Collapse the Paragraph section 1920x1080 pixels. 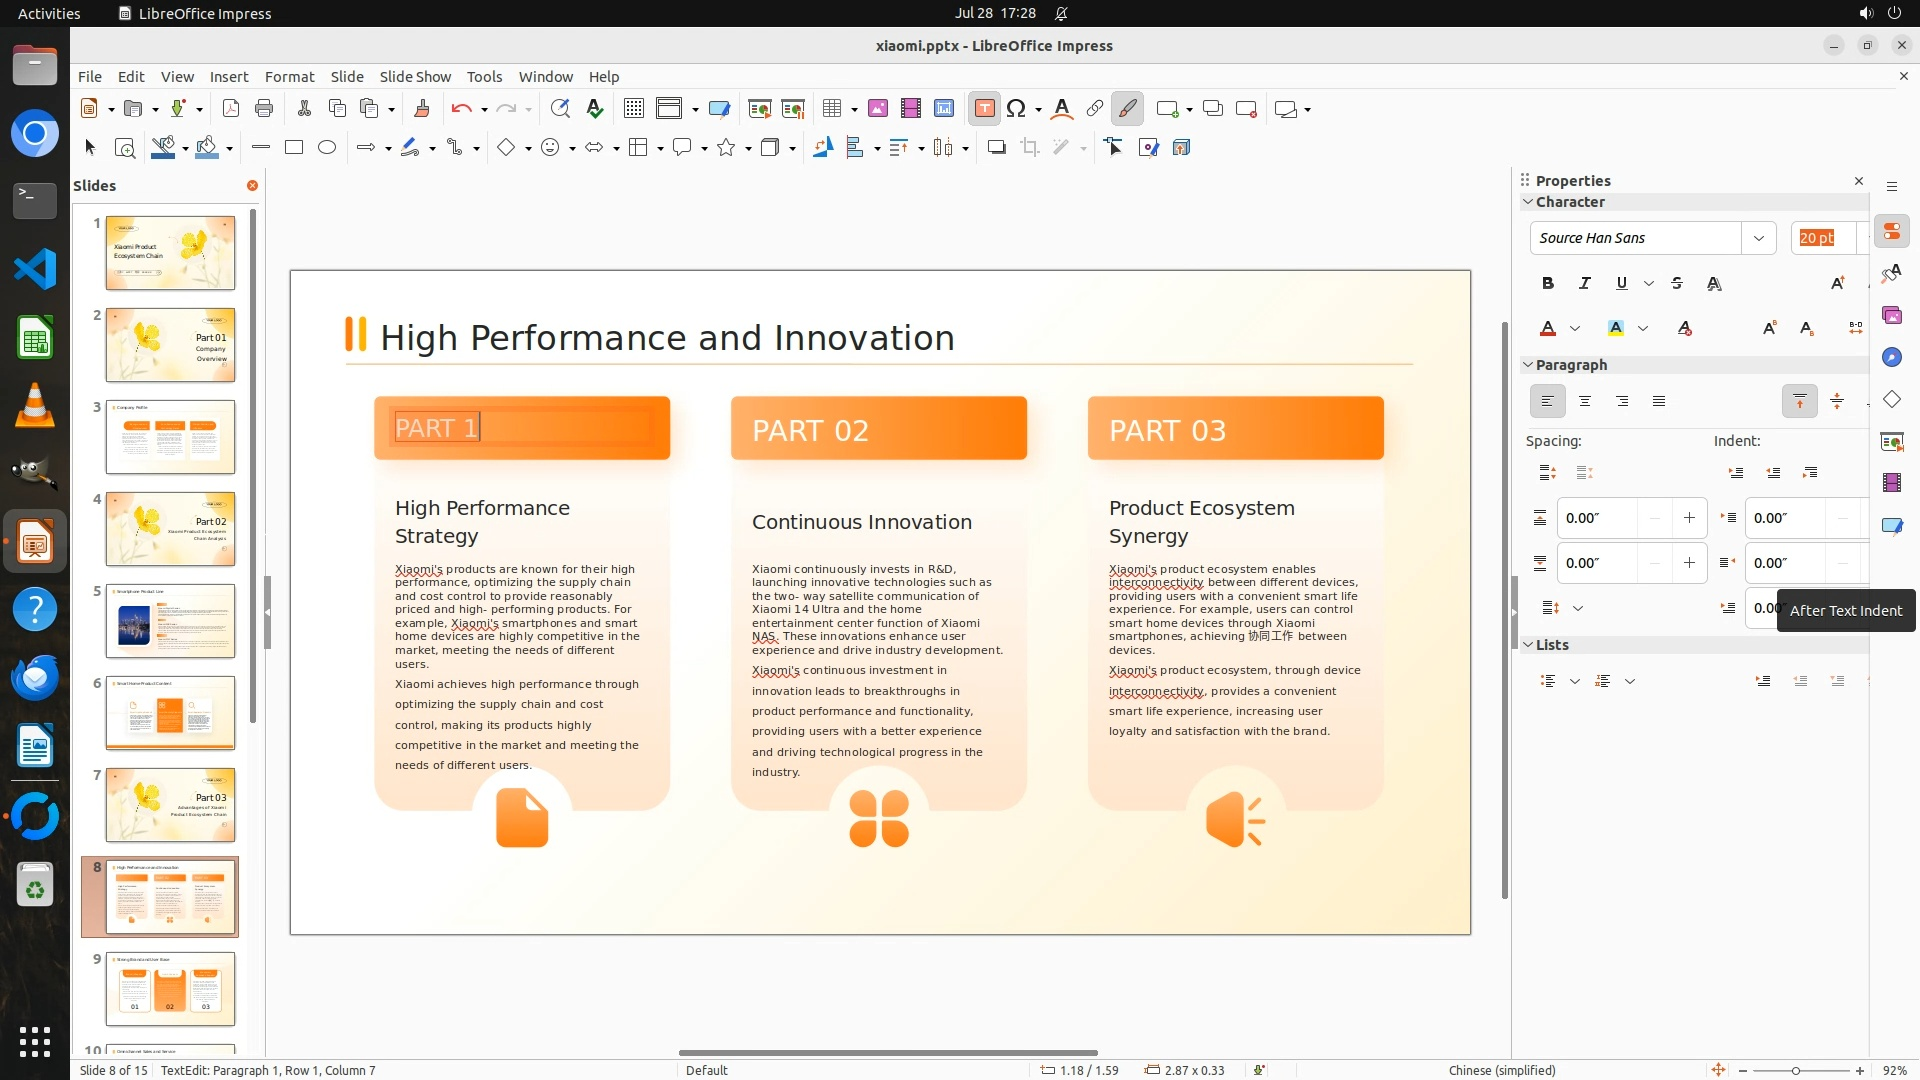tap(1528, 365)
